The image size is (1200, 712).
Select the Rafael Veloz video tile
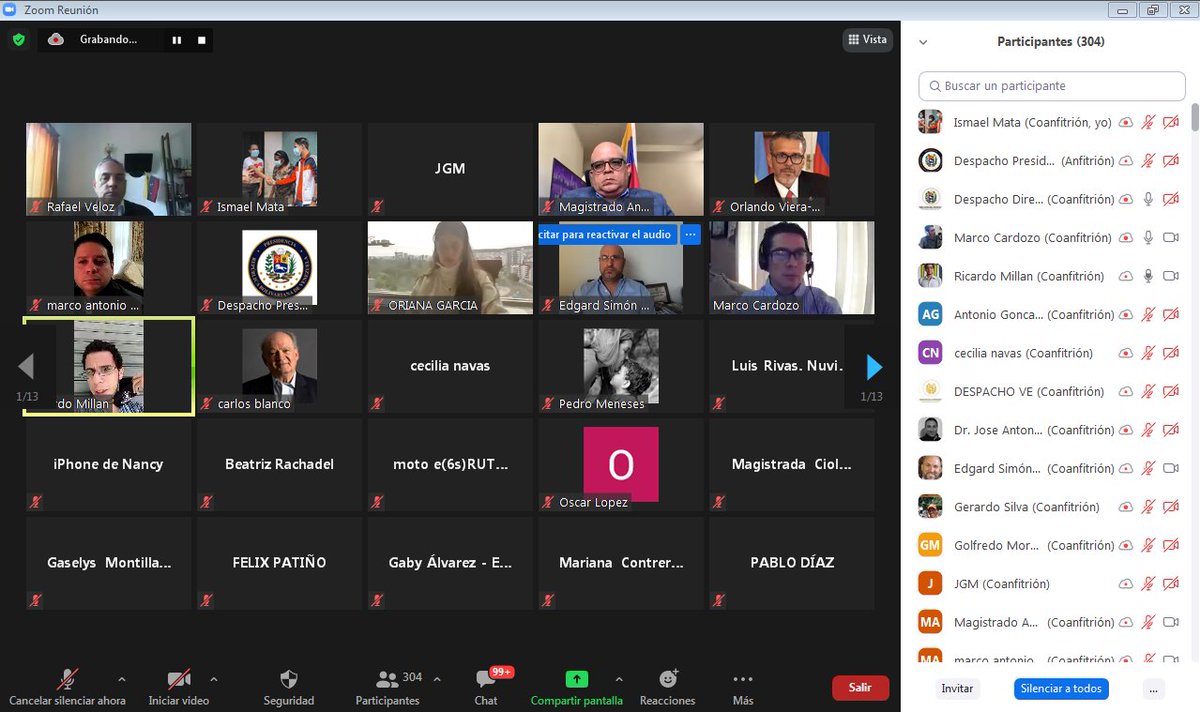coord(108,169)
